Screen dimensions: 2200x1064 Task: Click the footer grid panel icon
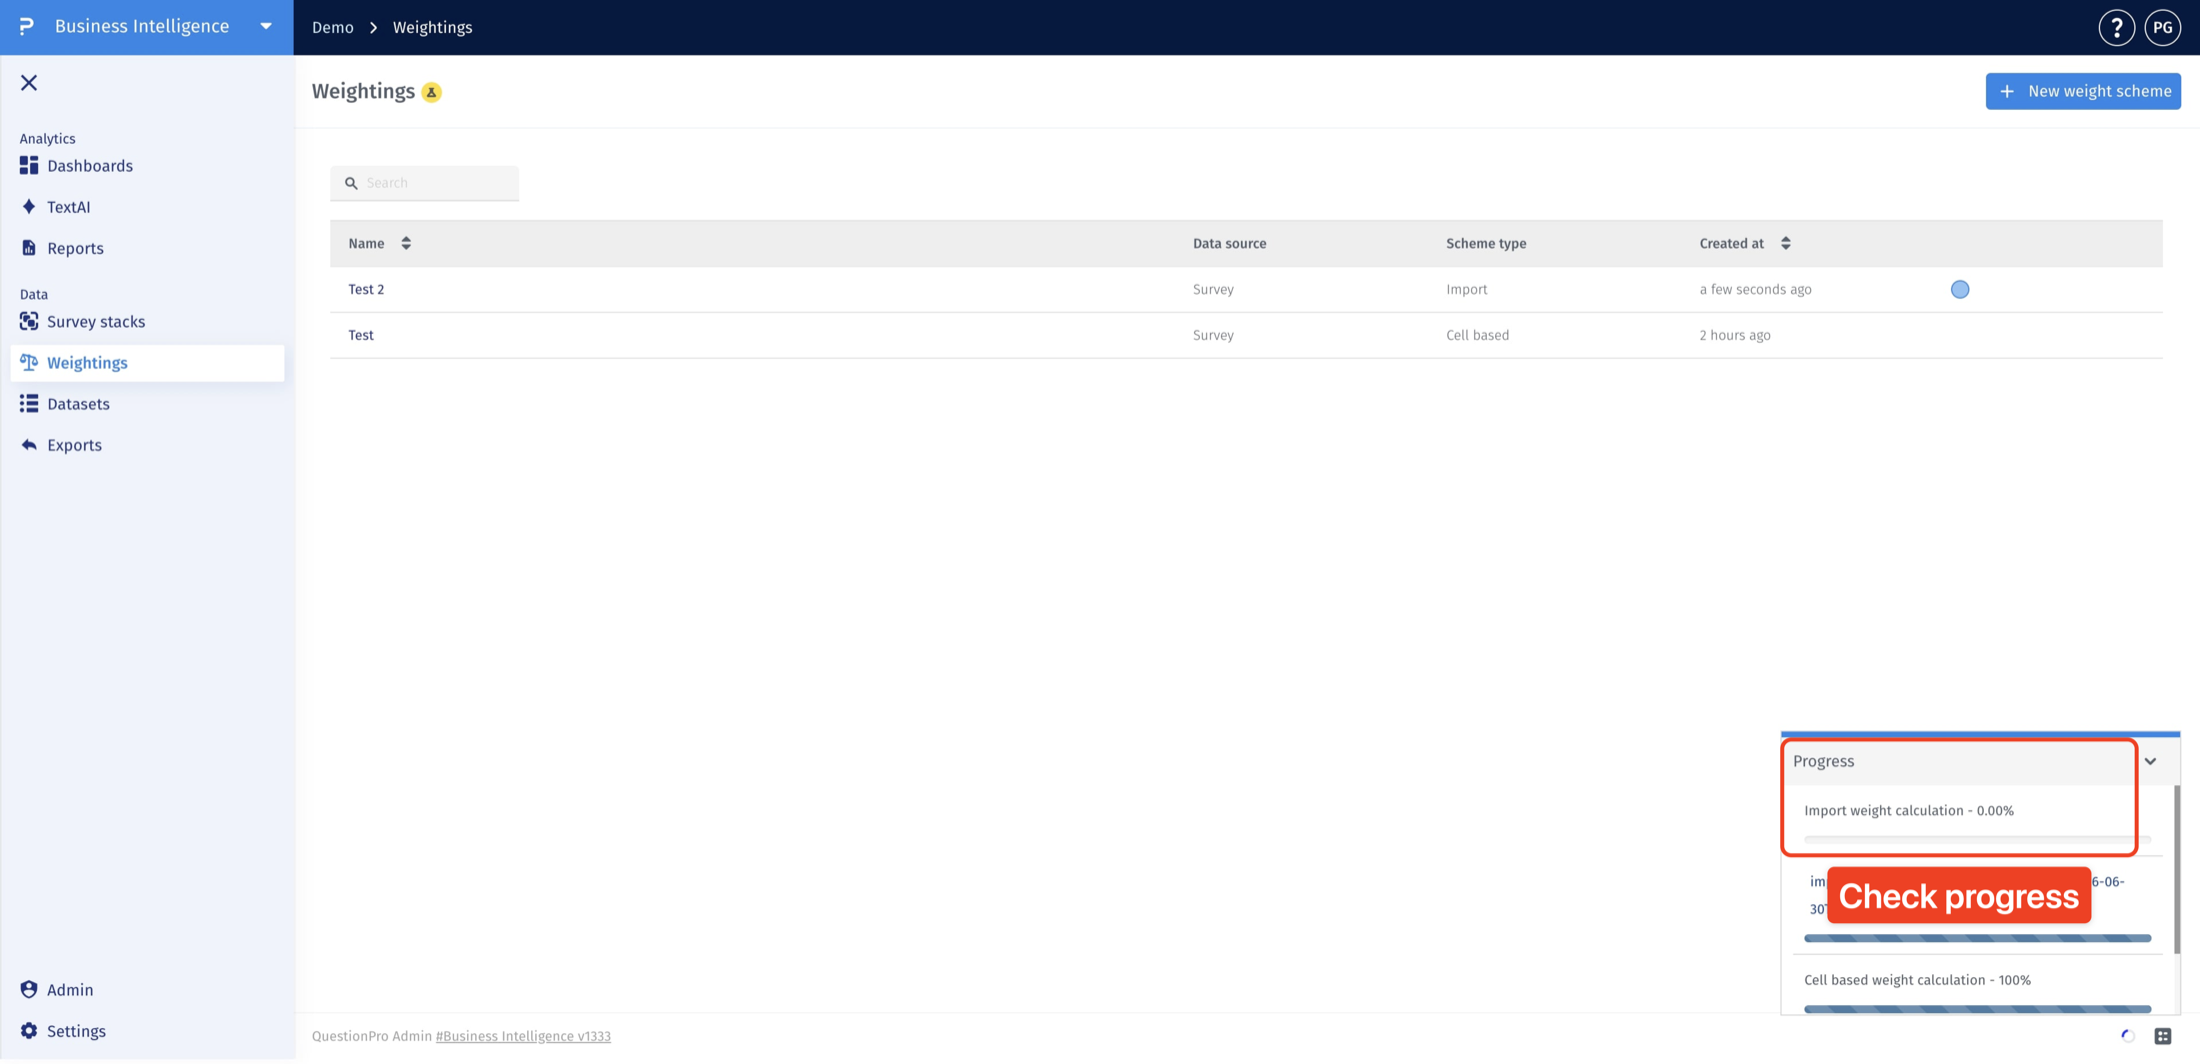click(2162, 1036)
